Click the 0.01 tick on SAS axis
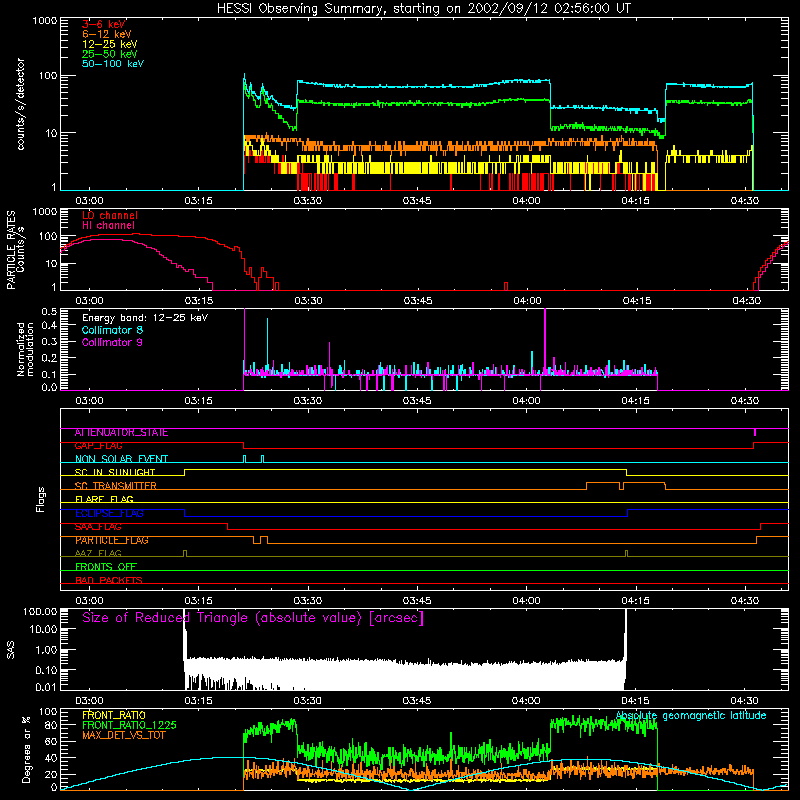 46,687
